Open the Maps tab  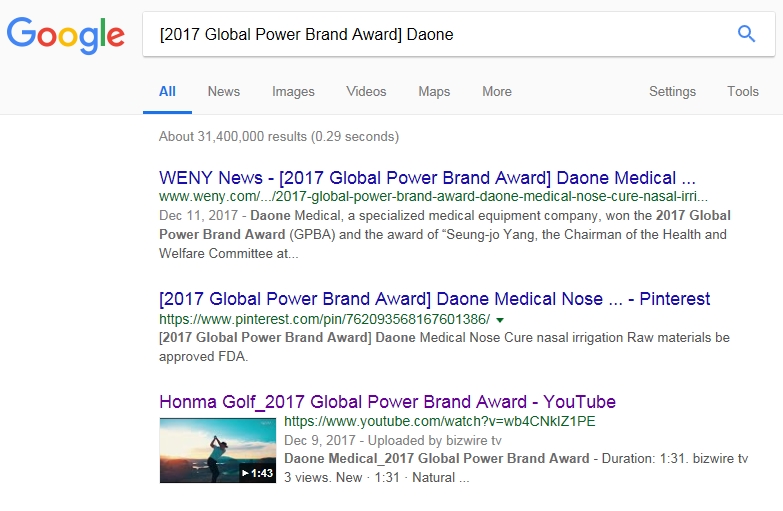coord(434,91)
